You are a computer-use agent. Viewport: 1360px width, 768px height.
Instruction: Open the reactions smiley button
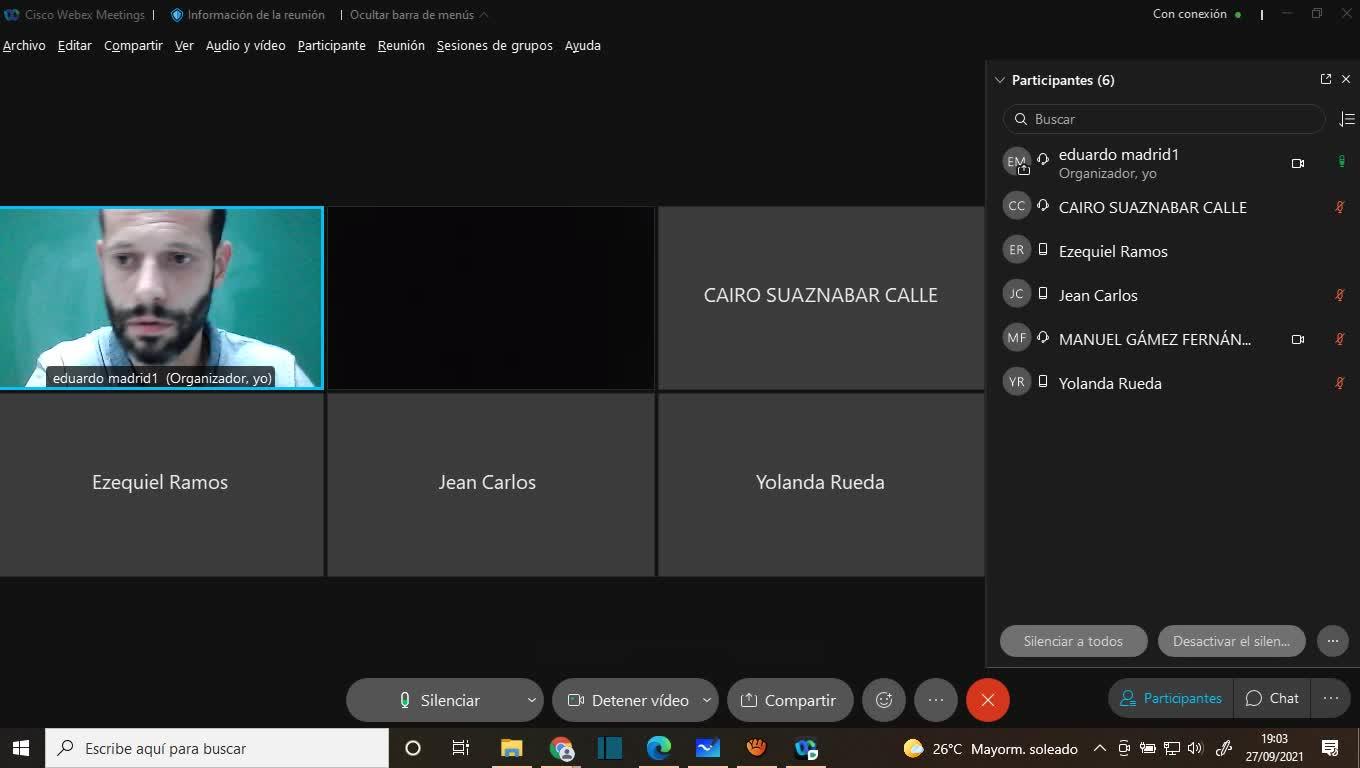(884, 700)
